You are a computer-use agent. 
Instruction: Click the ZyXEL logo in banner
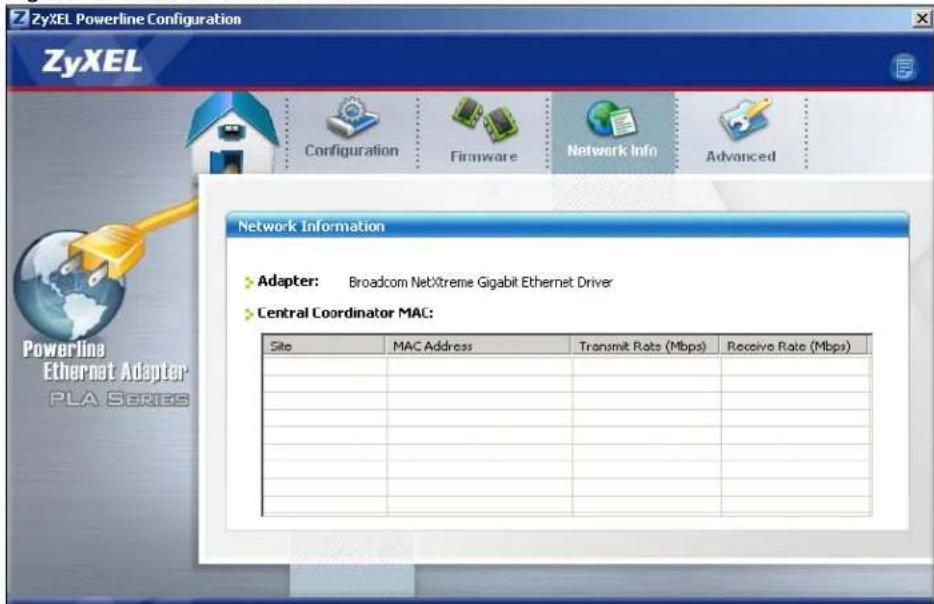pos(92,63)
